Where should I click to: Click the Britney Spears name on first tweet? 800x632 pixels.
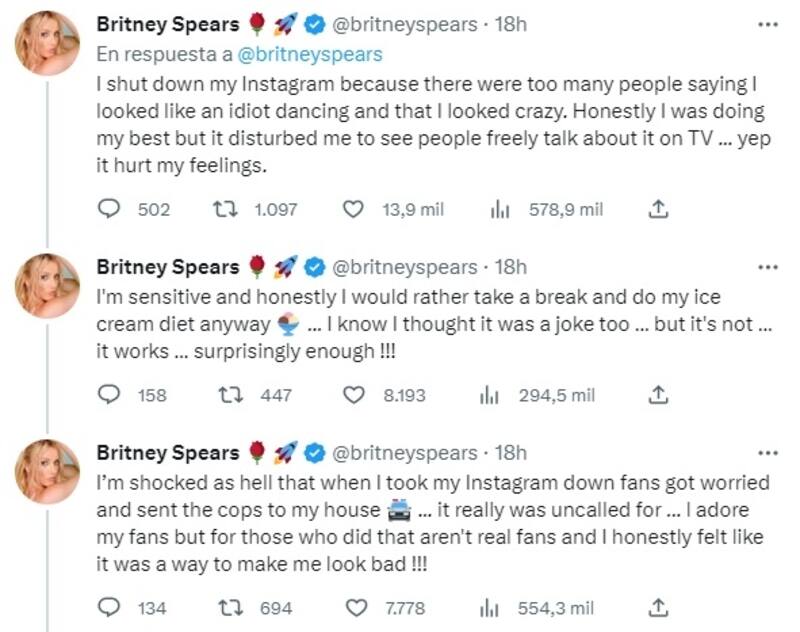[167, 24]
